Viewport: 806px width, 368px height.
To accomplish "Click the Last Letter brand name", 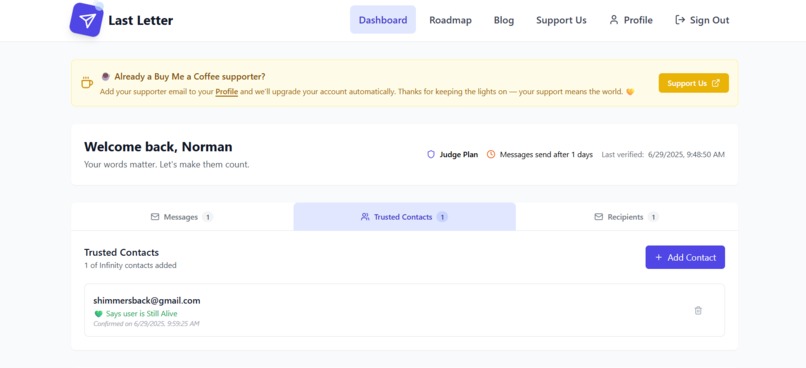I will (x=140, y=21).
